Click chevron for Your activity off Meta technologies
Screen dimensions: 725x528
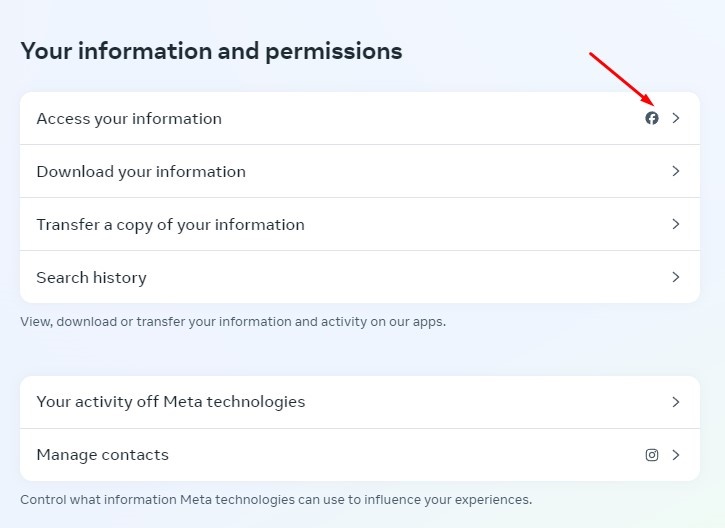[676, 402]
